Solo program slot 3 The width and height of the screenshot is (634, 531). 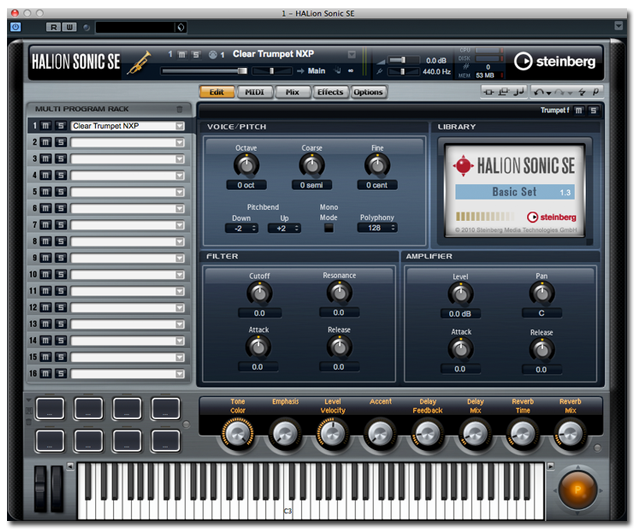[x=61, y=159]
